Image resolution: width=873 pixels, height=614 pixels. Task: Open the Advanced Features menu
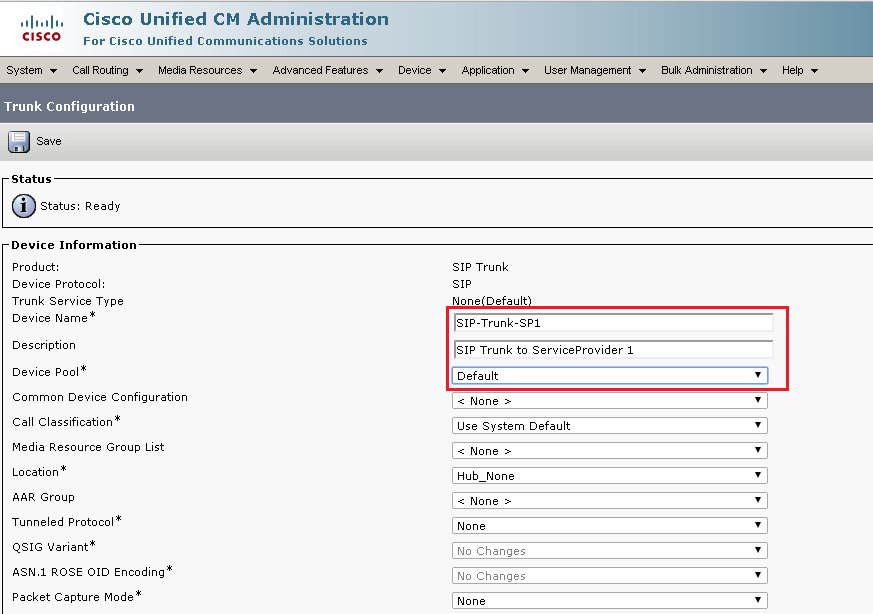click(x=320, y=70)
